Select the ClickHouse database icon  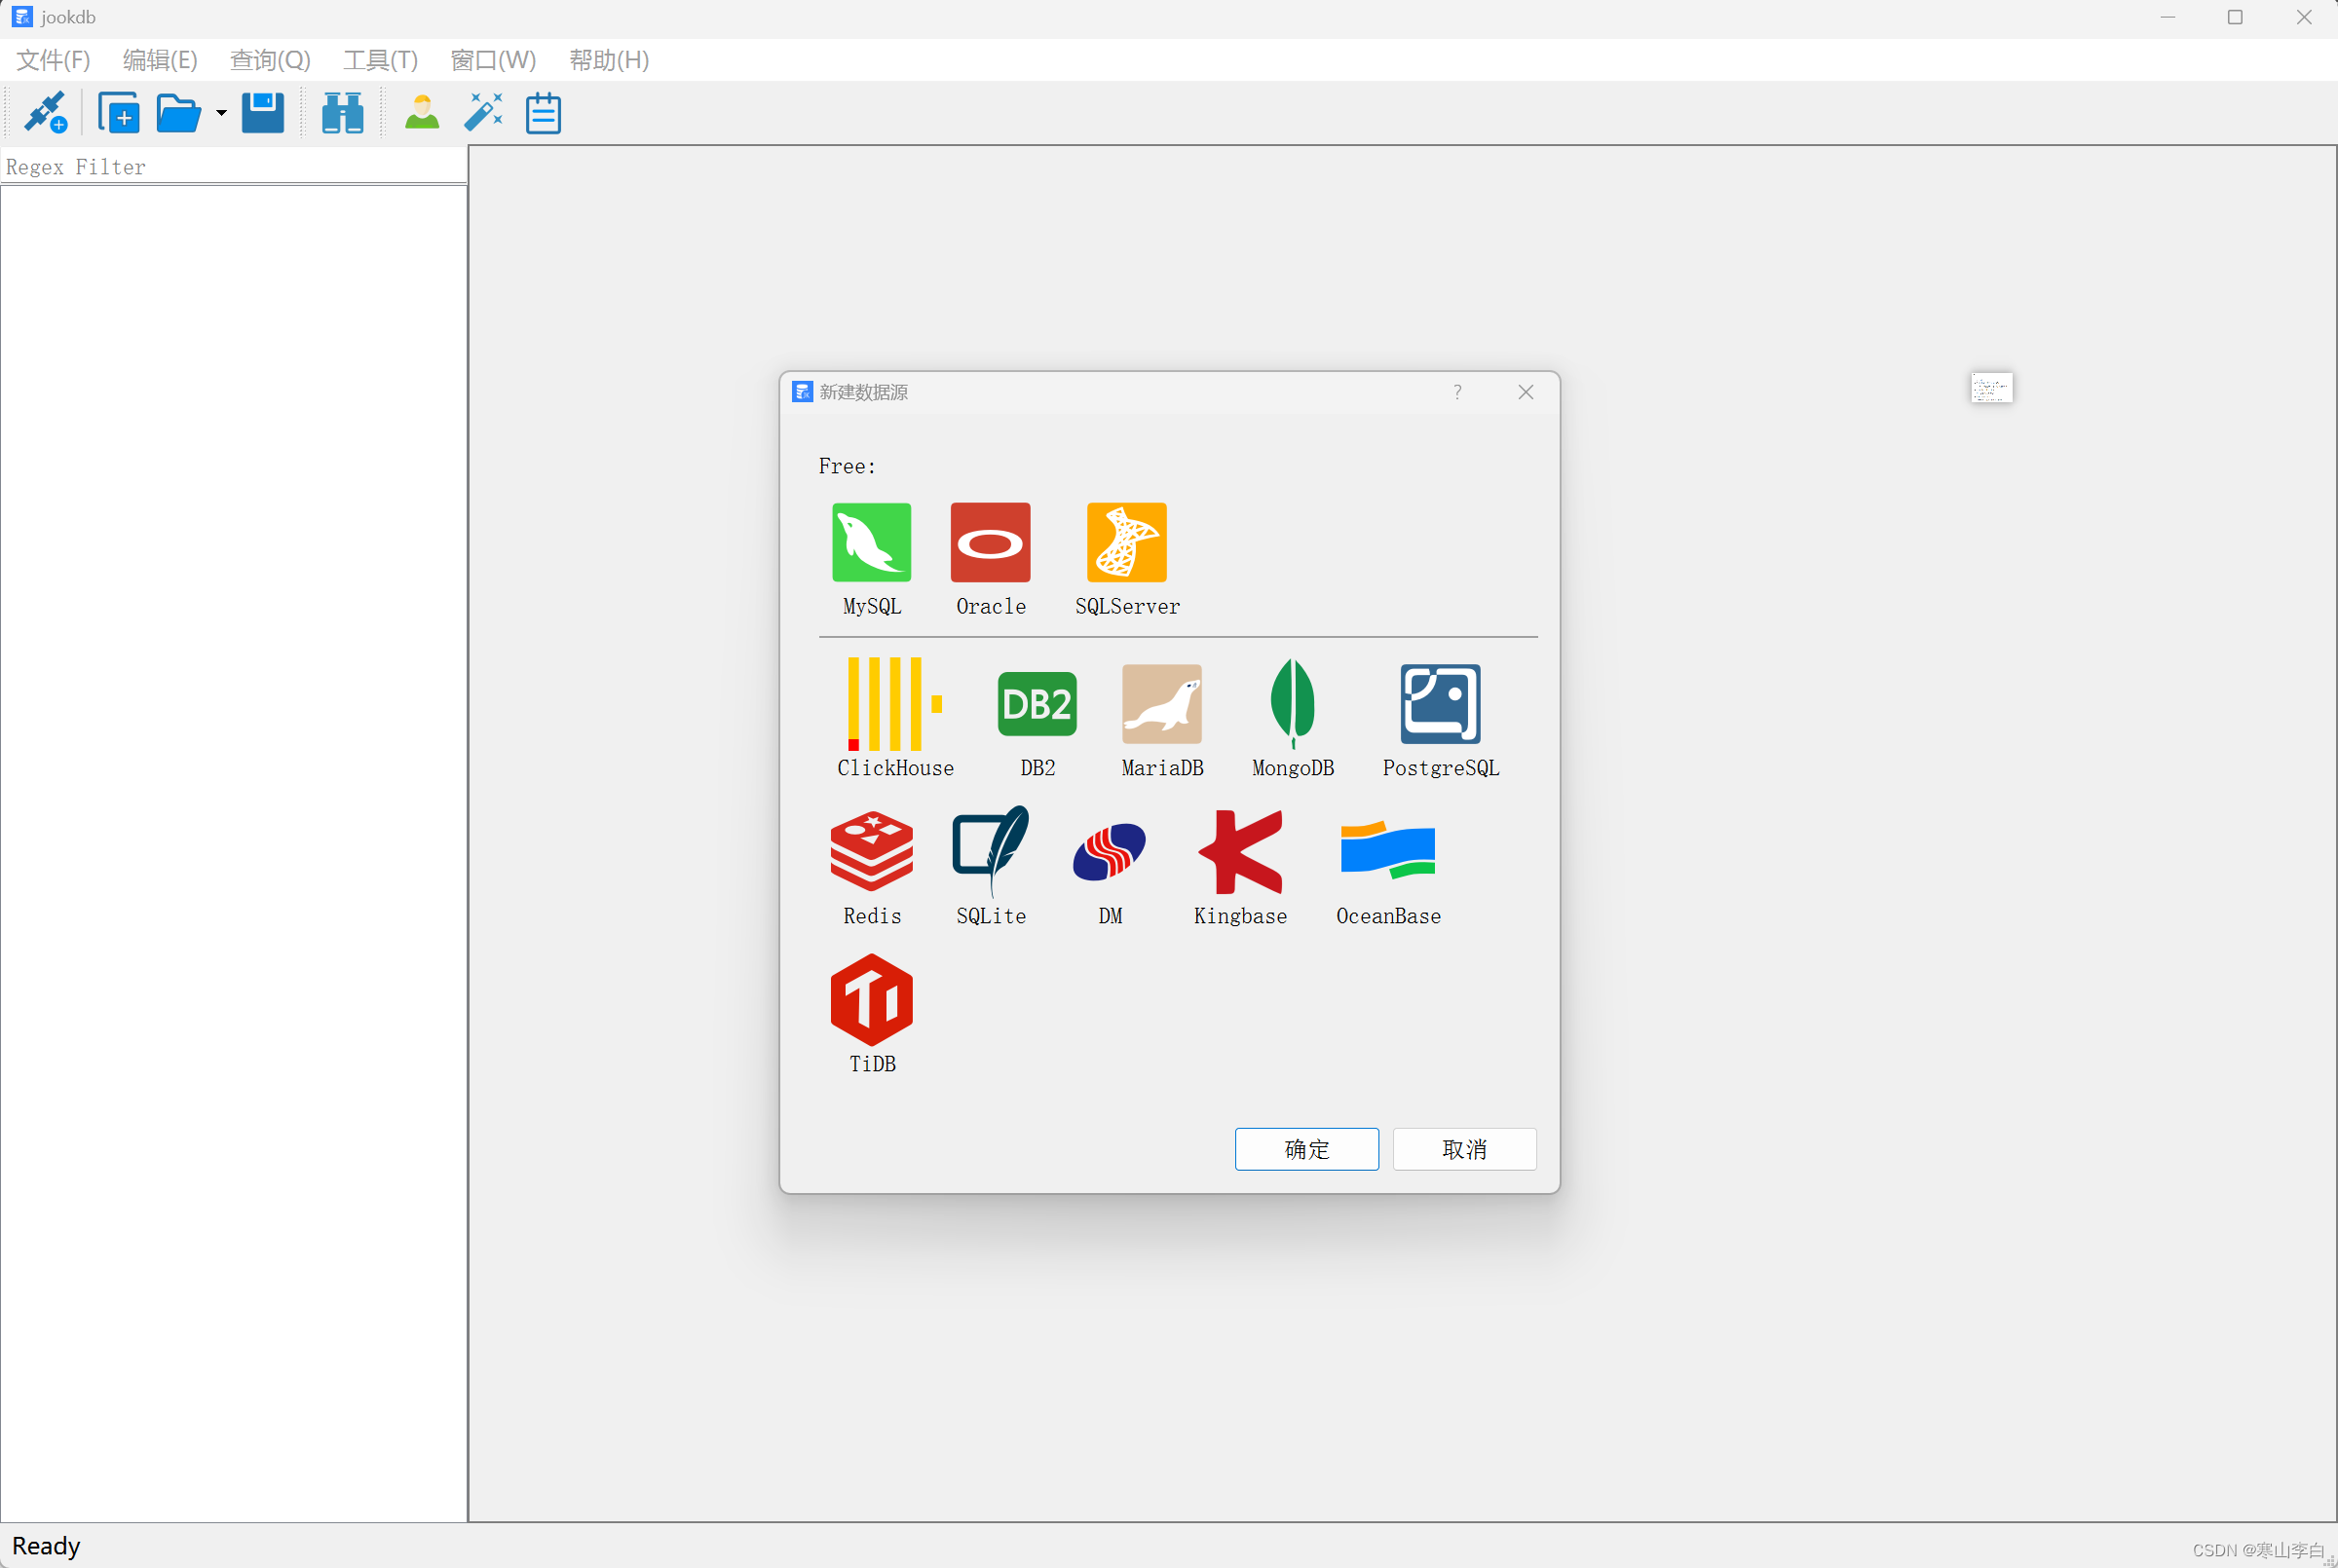pyautogui.click(x=895, y=704)
